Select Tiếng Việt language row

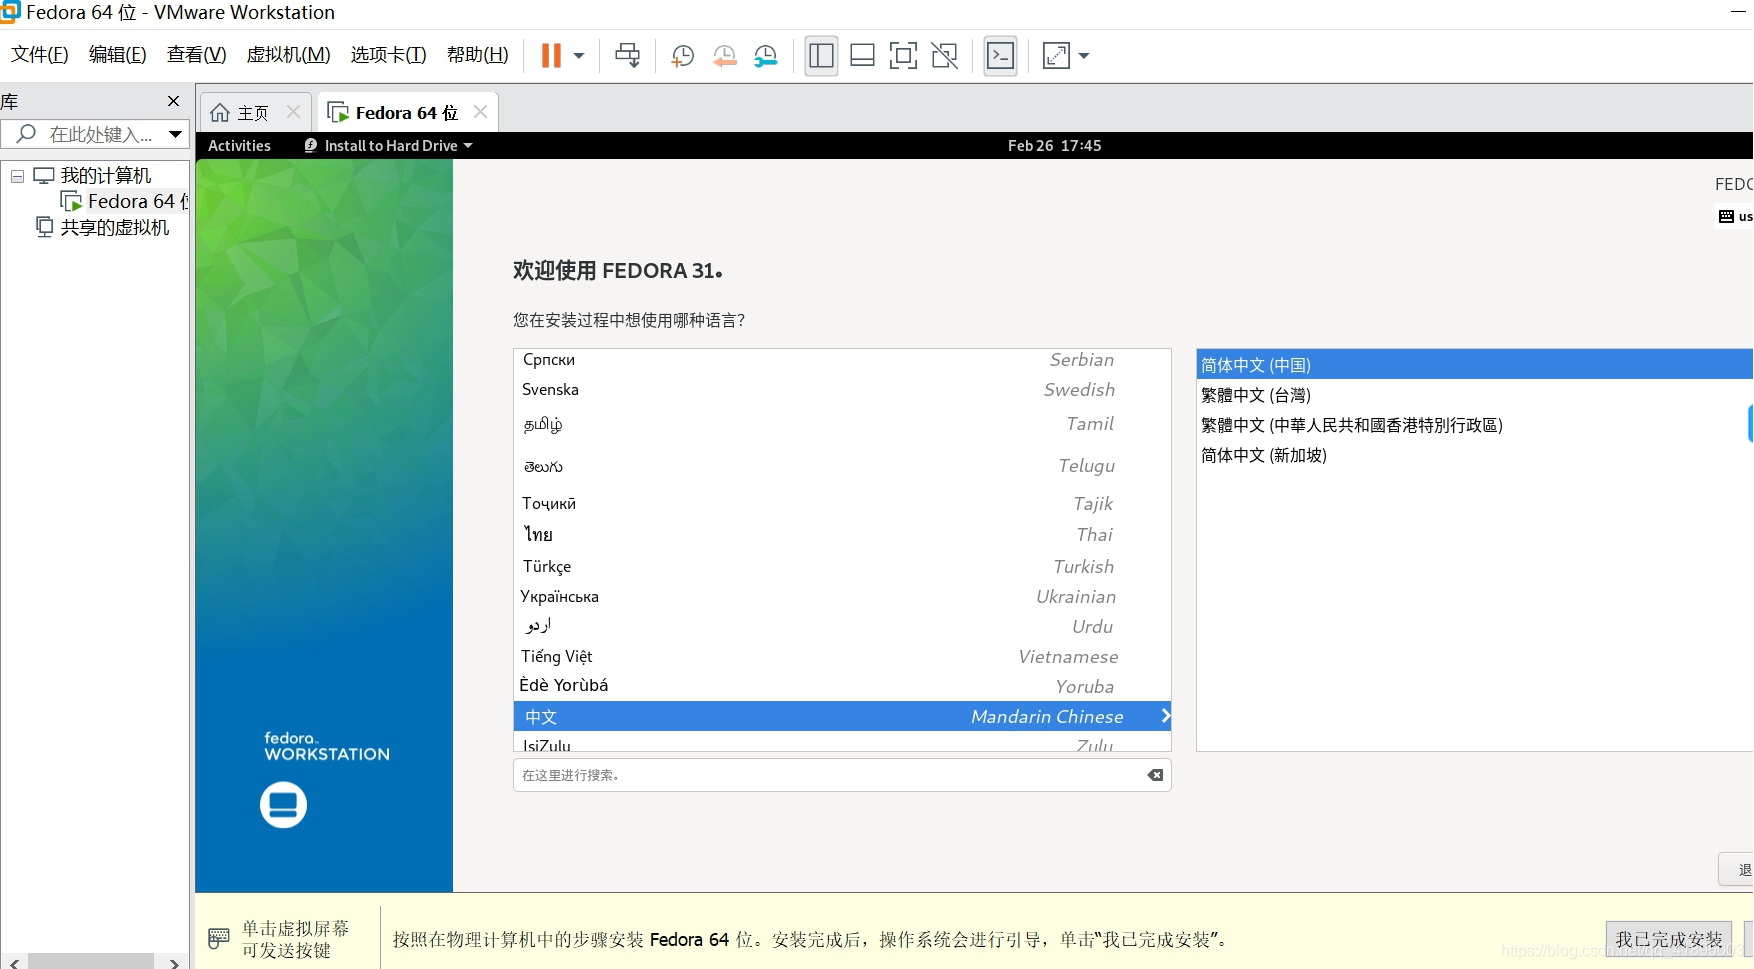point(842,657)
